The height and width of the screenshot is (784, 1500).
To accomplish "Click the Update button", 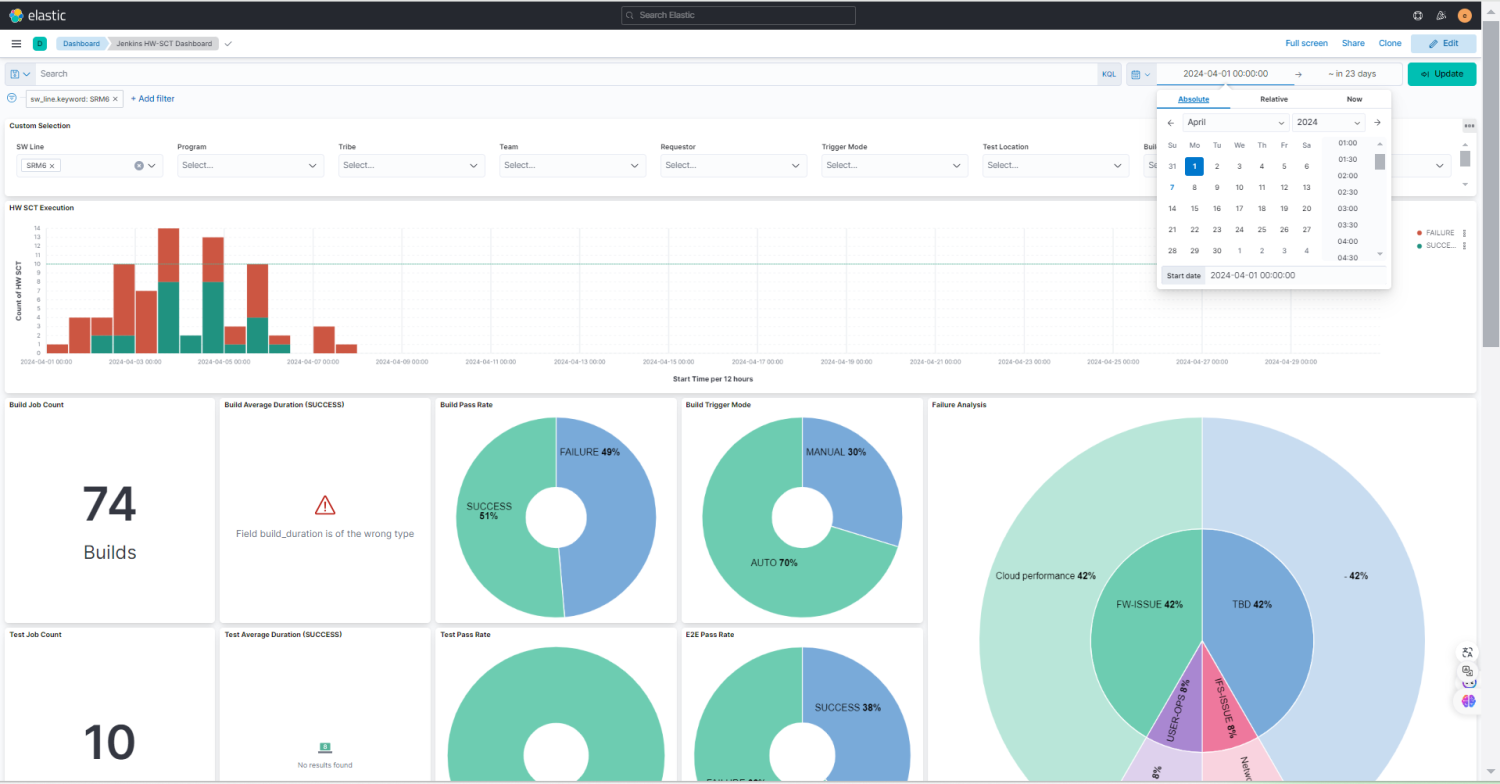I will (1441, 74).
